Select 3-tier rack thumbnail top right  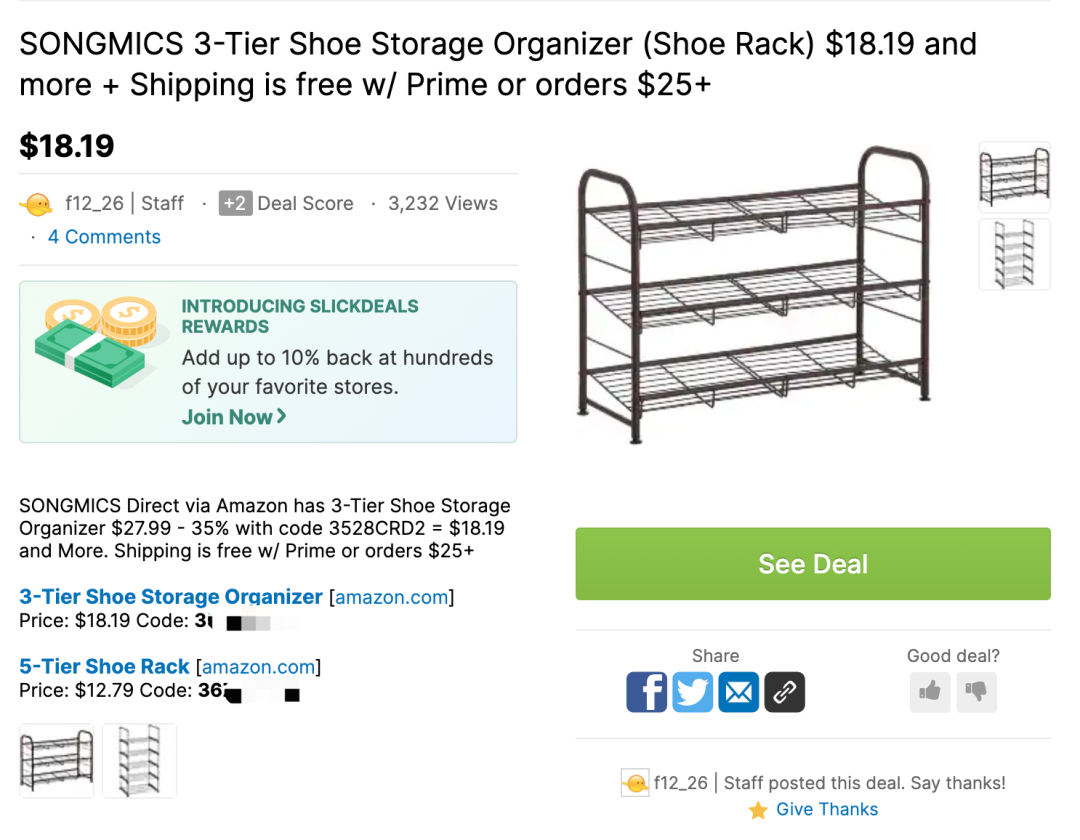click(1014, 177)
